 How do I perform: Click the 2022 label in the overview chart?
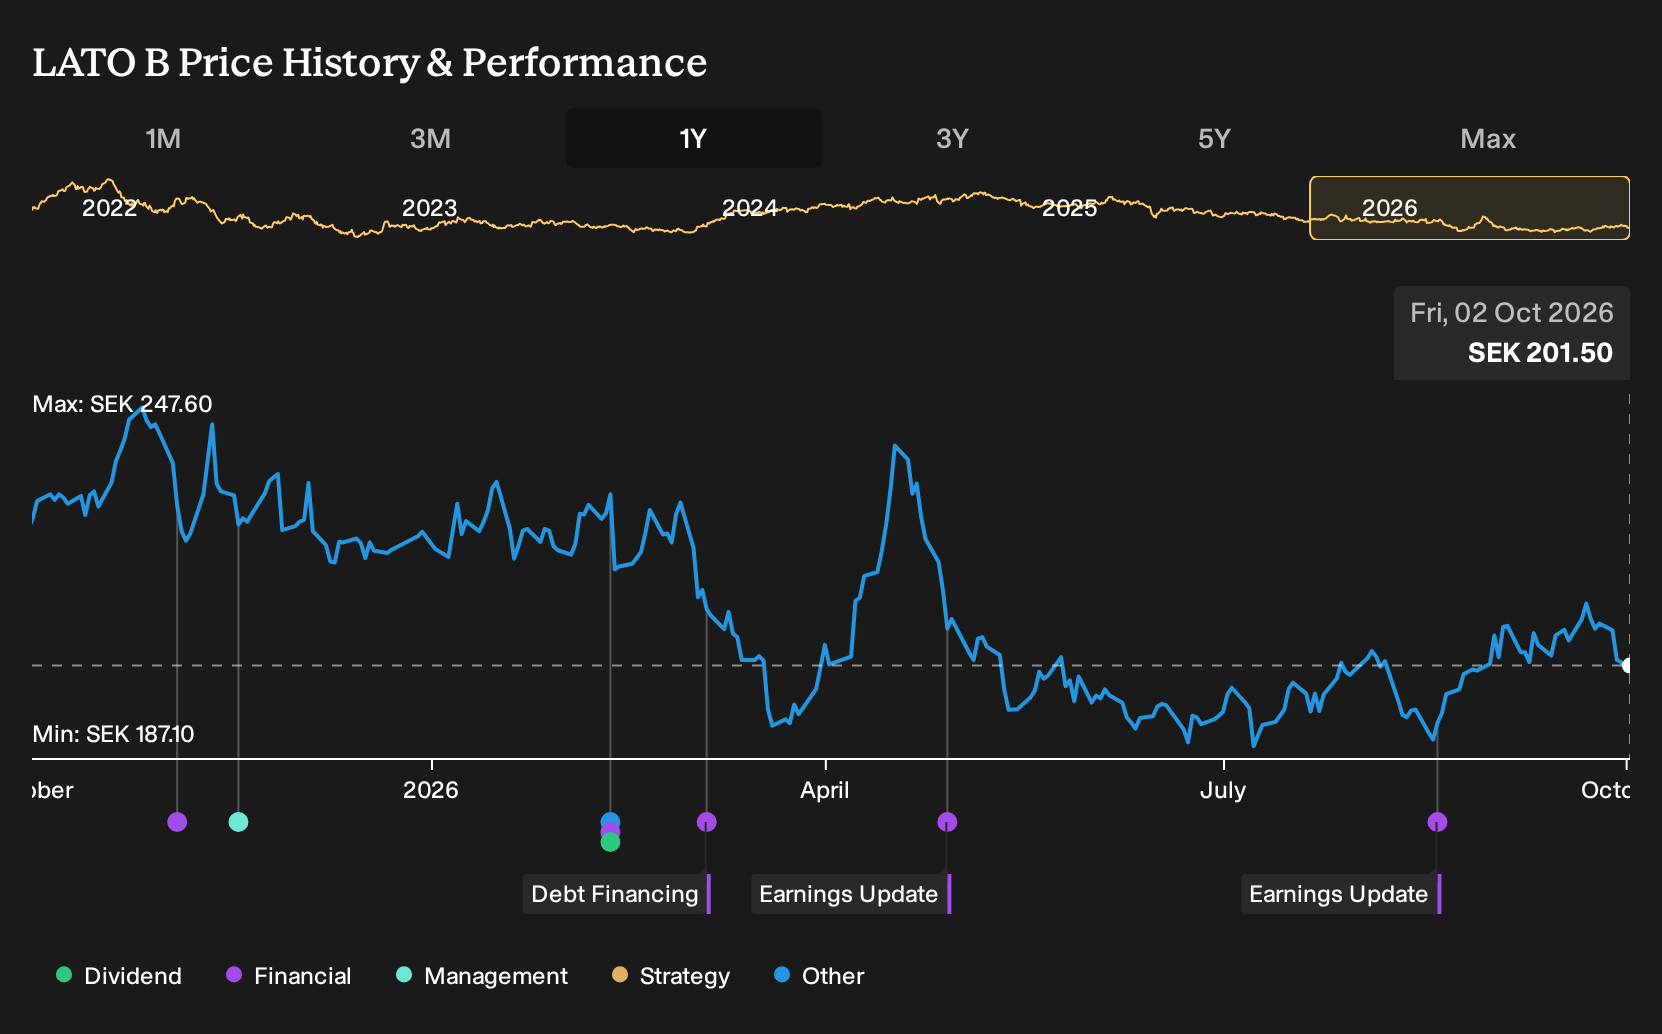pyautogui.click(x=110, y=208)
